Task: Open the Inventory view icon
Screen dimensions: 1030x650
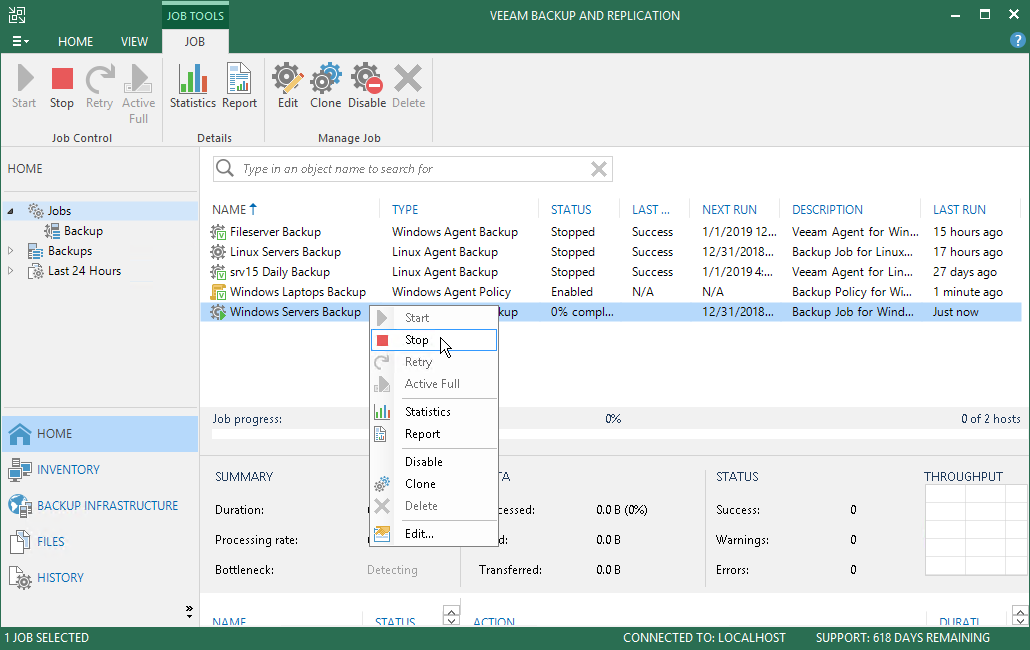Action: [20, 470]
